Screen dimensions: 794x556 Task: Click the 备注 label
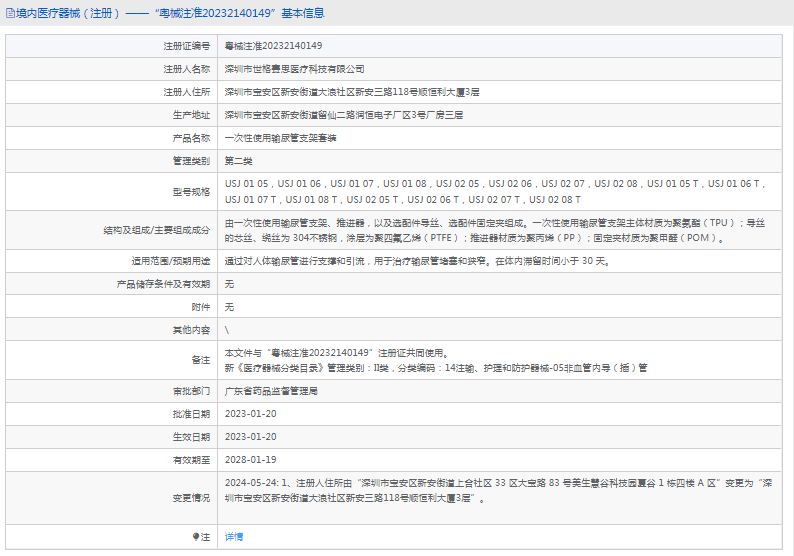pos(201,360)
